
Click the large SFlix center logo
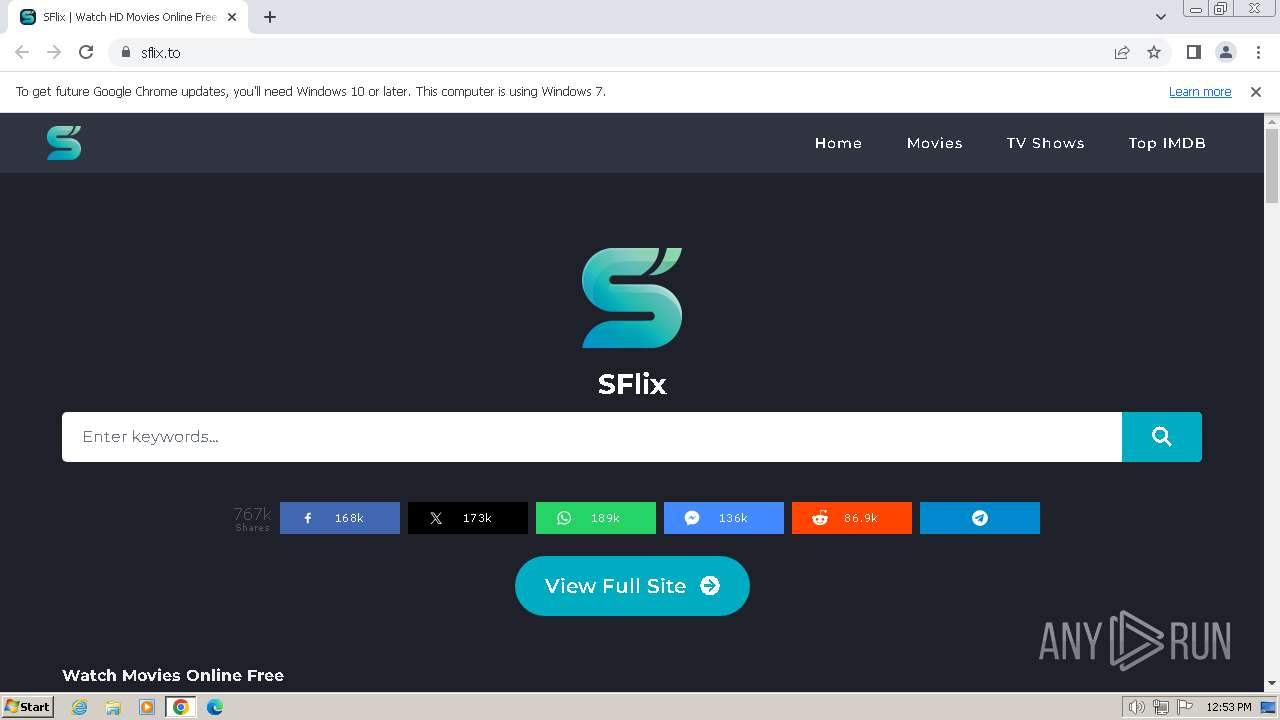point(632,298)
